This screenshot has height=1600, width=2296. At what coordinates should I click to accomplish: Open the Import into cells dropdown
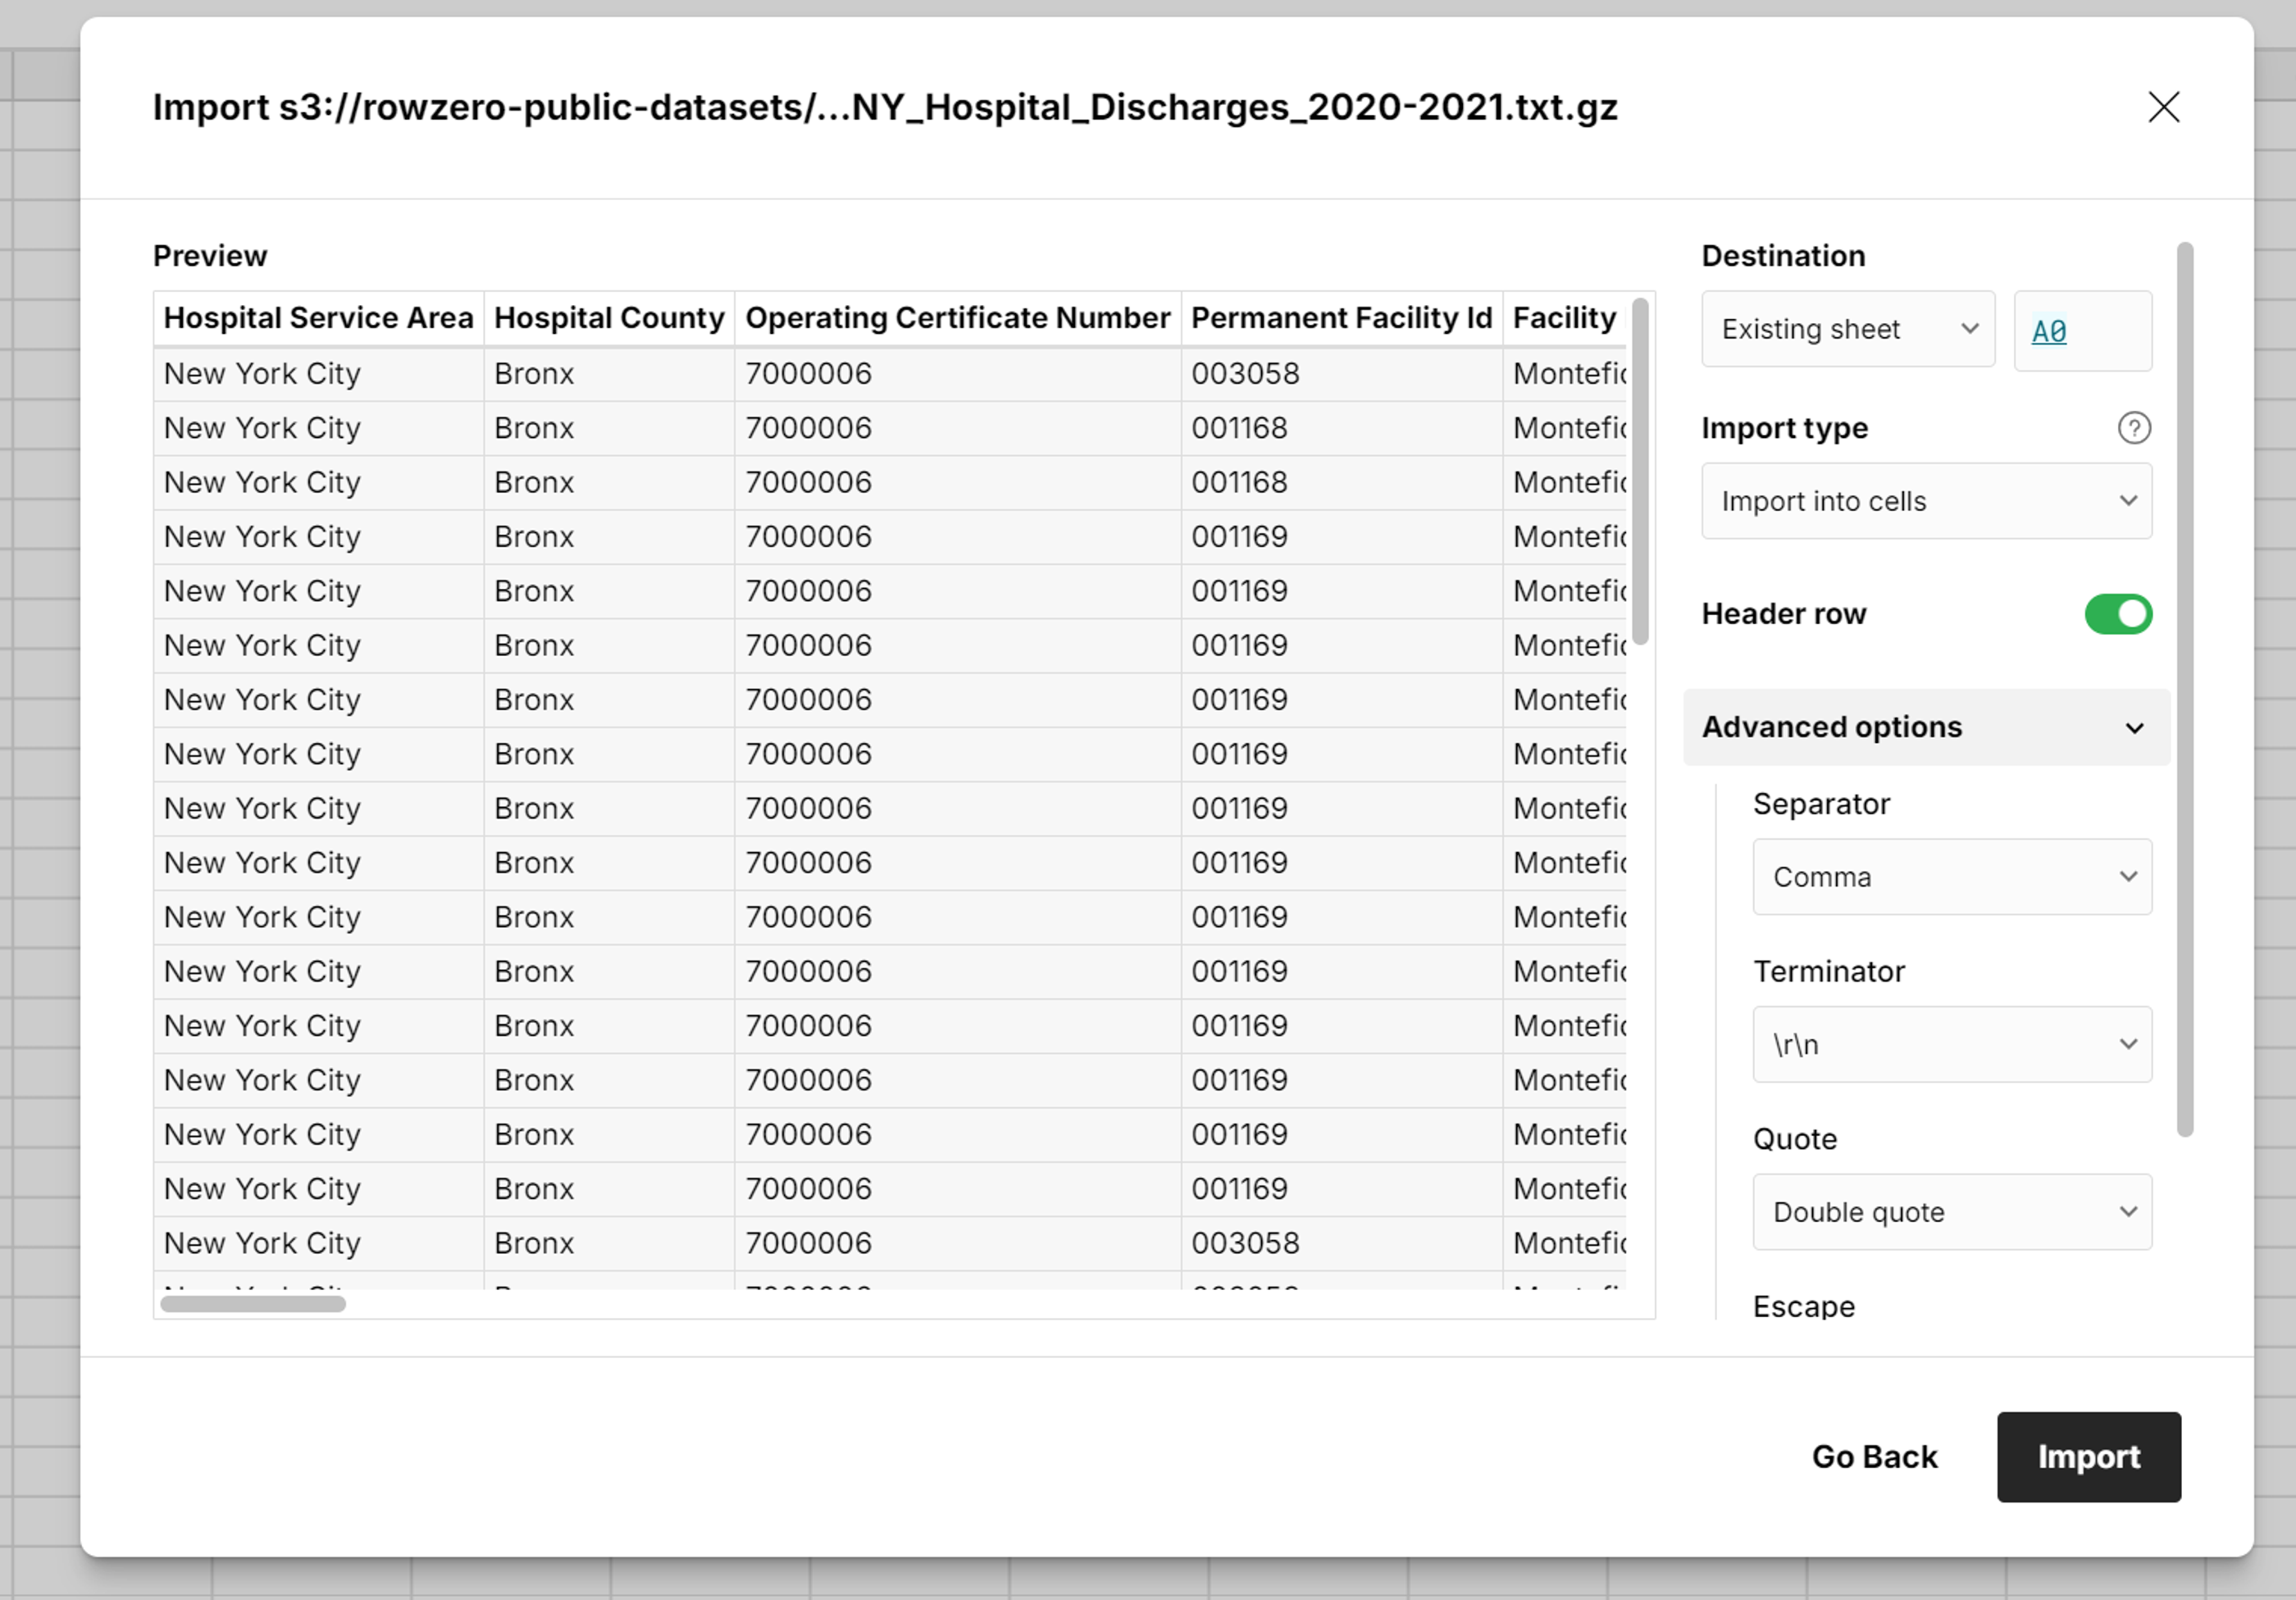(1926, 501)
